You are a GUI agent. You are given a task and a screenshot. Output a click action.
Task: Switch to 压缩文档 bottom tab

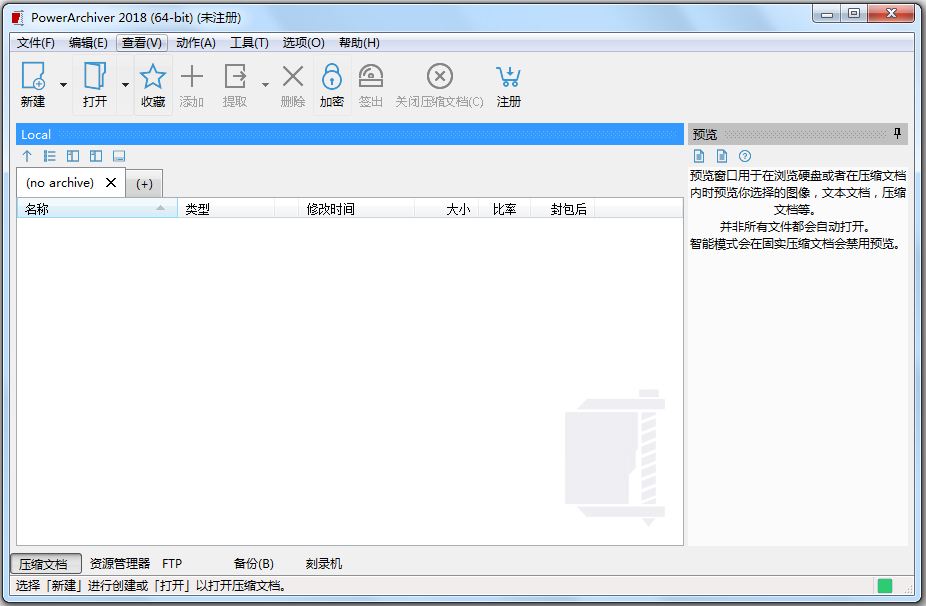(x=45, y=564)
